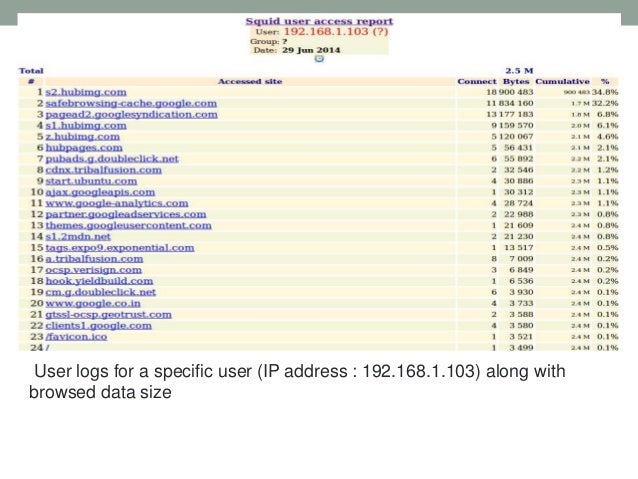Click the Accessed site column header

tap(250, 81)
